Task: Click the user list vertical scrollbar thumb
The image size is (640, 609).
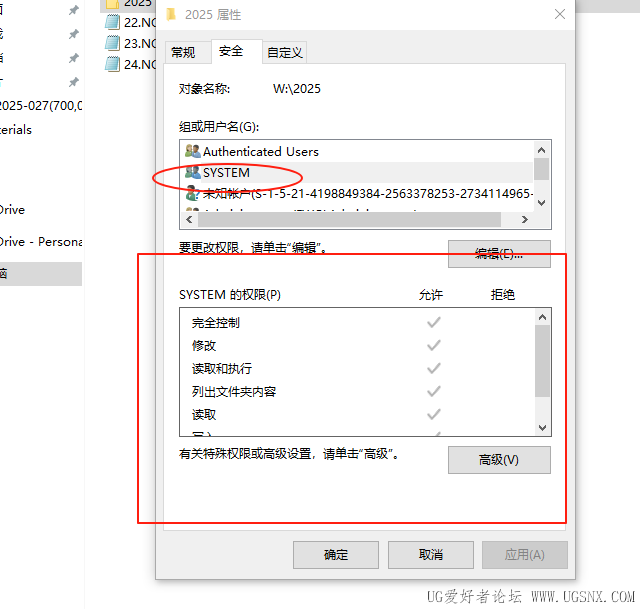Action: click(542, 169)
